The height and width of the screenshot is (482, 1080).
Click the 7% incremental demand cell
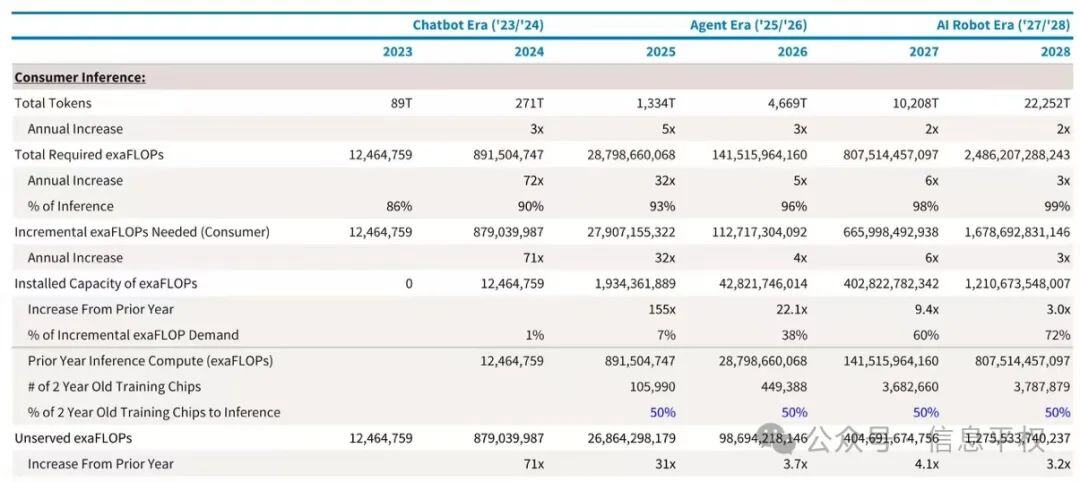point(665,335)
